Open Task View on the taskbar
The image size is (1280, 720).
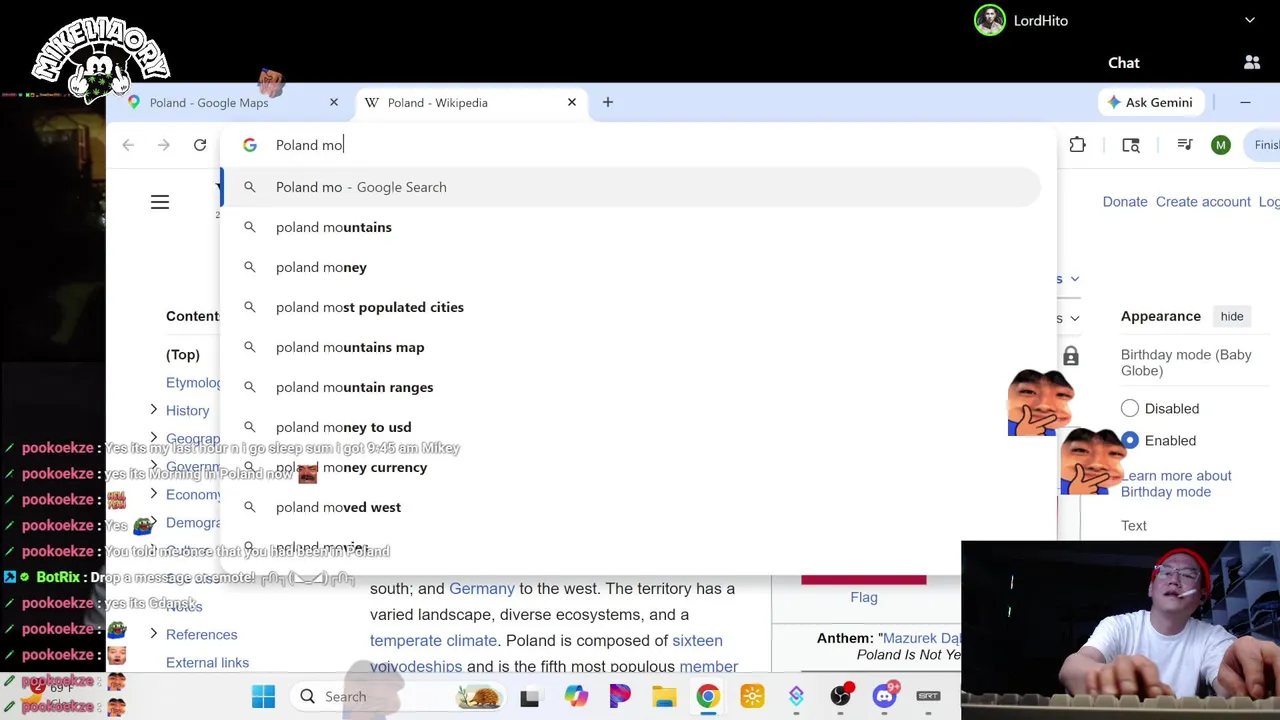[x=529, y=696]
